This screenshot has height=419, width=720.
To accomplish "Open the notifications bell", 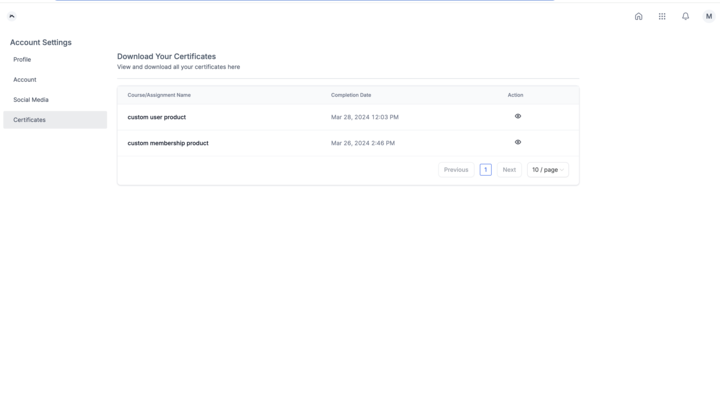I will [685, 17].
